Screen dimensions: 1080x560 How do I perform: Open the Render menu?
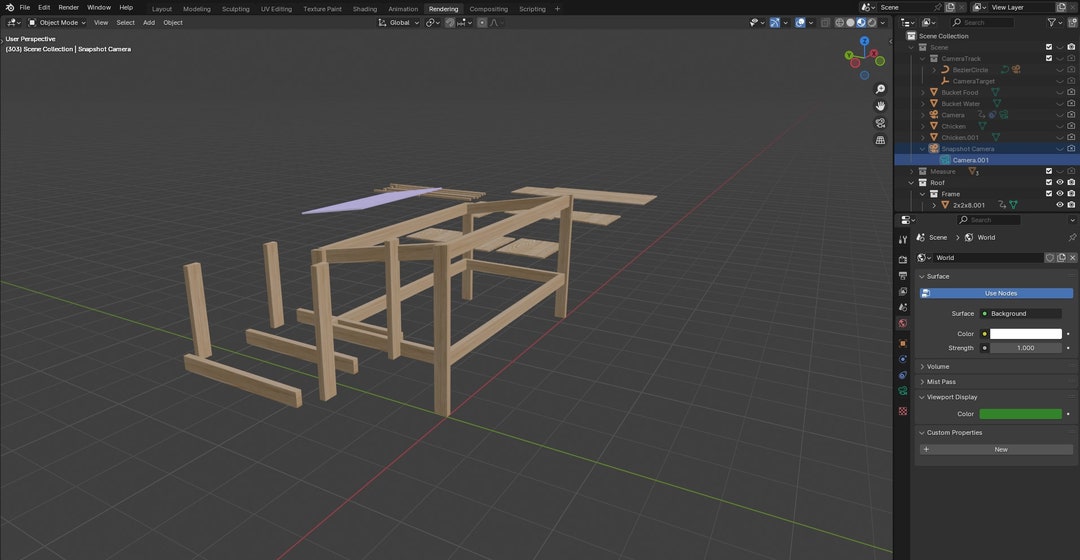[x=68, y=8]
